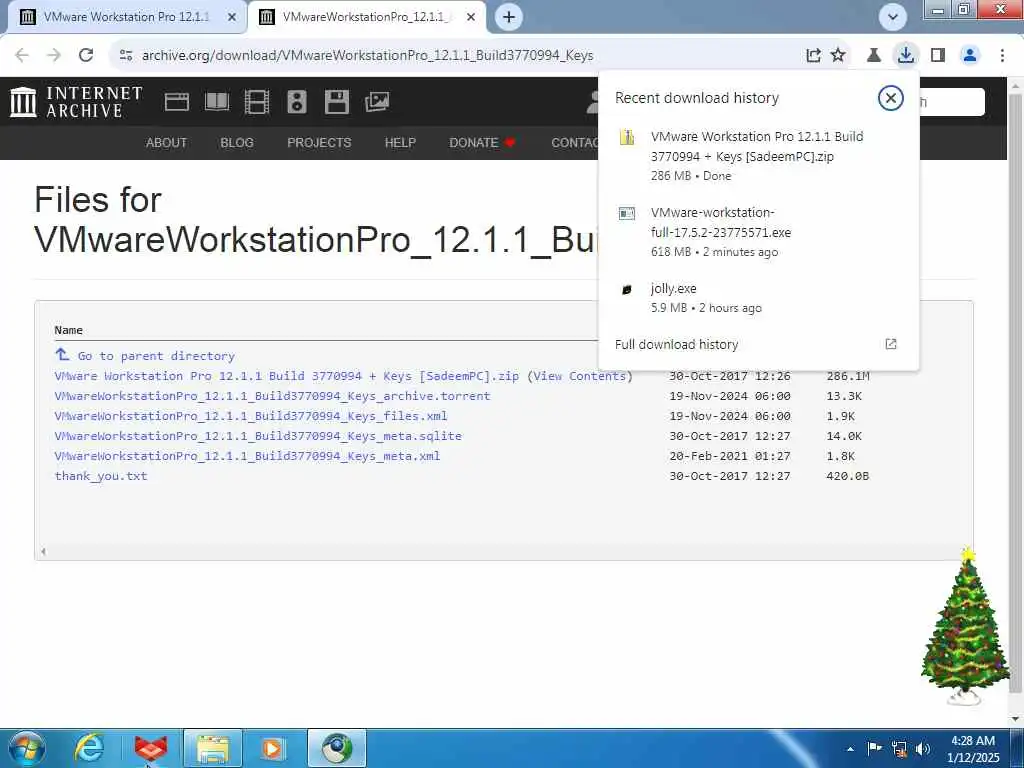The width and height of the screenshot is (1024, 768).
Task: Open site information icon in address bar
Action: pyautogui.click(x=126, y=56)
